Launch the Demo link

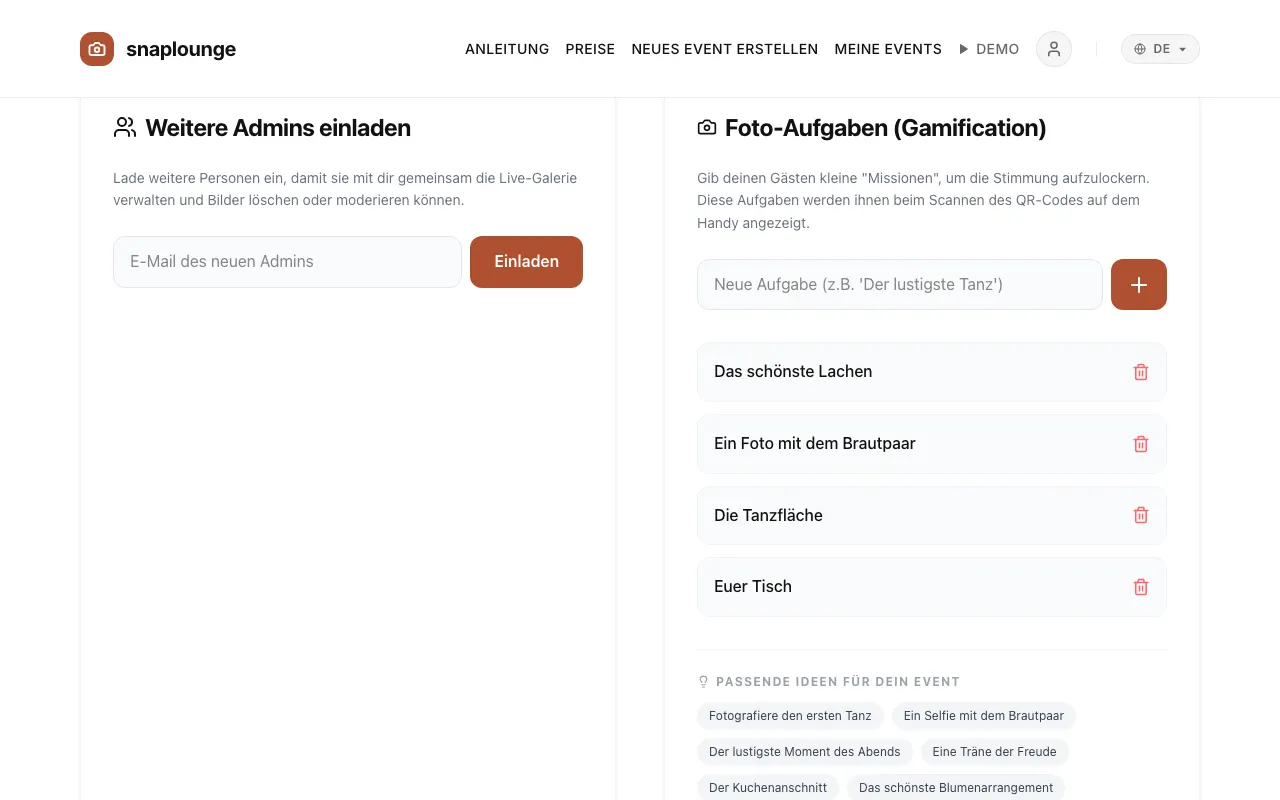point(989,49)
